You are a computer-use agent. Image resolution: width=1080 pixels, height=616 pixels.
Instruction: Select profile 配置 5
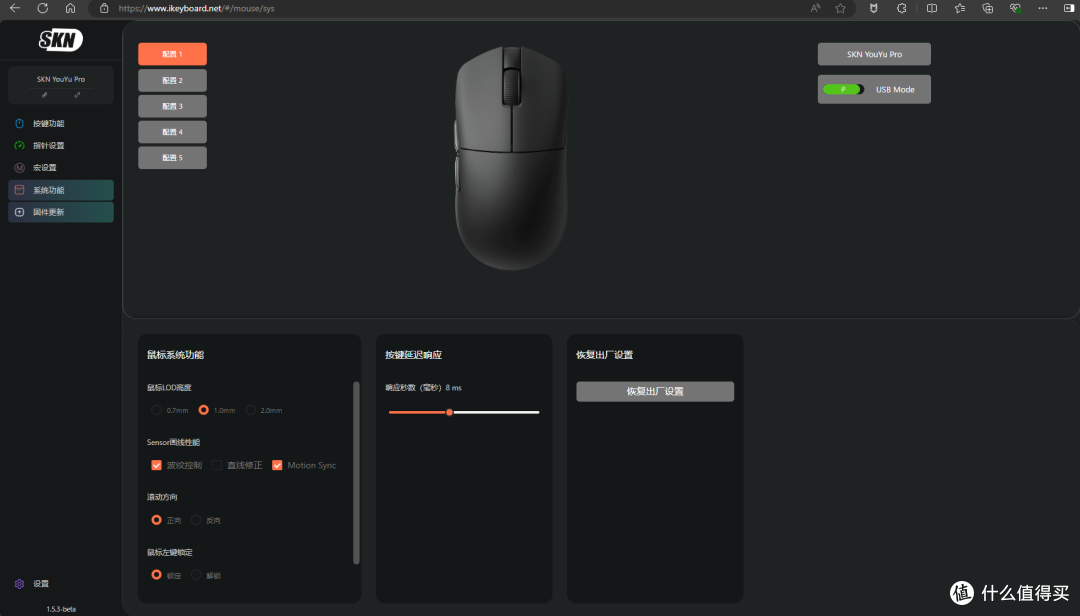pyautogui.click(x=172, y=158)
